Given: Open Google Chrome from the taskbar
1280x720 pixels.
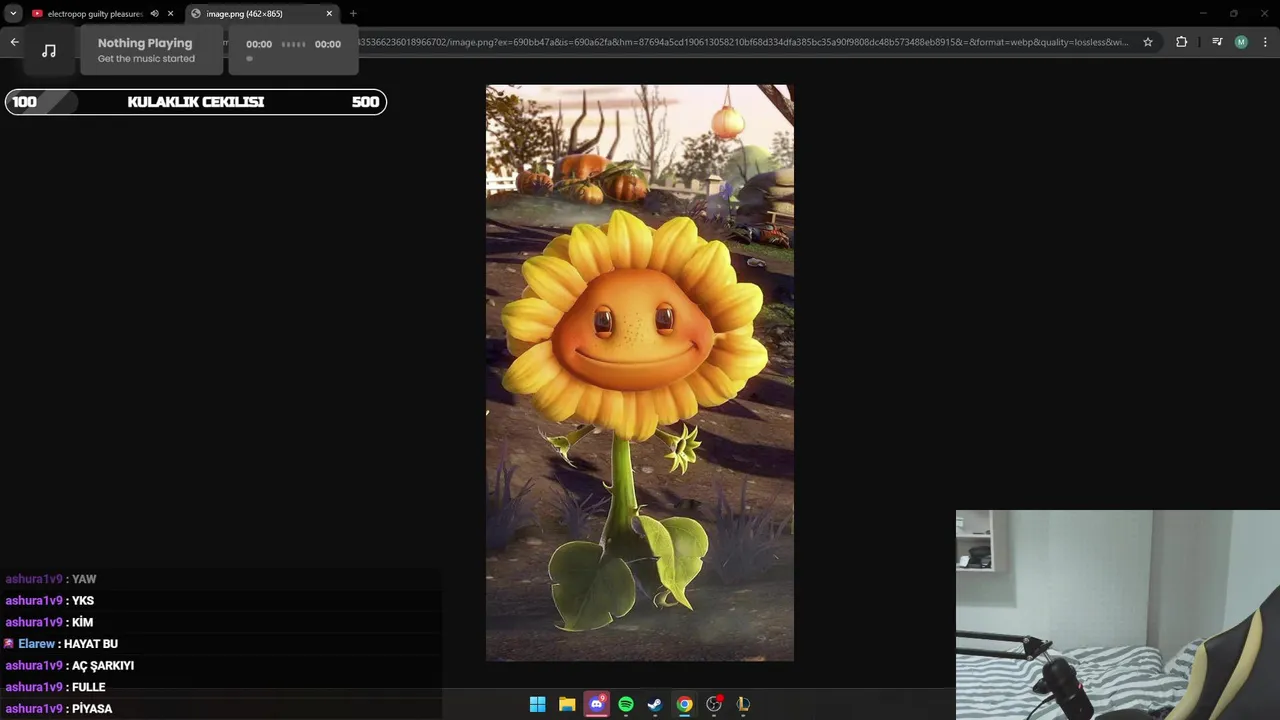Looking at the screenshot, I should pyautogui.click(x=684, y=704).
